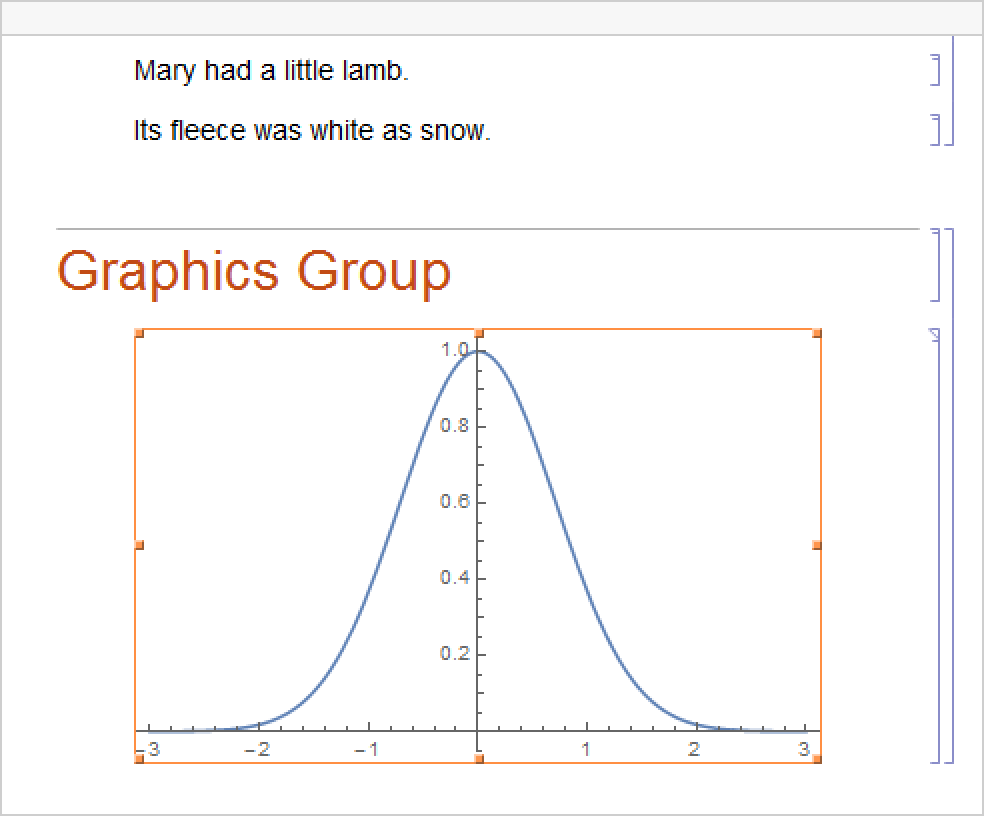Select the 'Graphics Group' heading cell bracket
This screenshot has height=816, width=984.
[x=937, y=265]
